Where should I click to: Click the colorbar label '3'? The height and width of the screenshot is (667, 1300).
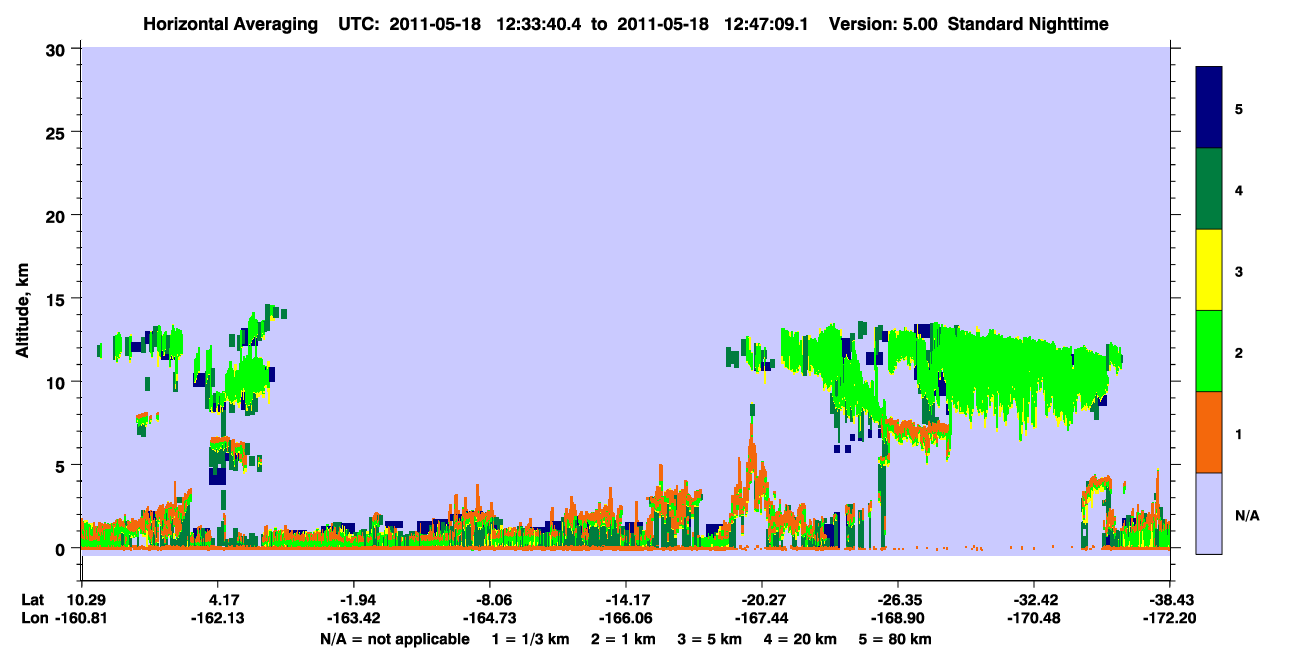1239,271
